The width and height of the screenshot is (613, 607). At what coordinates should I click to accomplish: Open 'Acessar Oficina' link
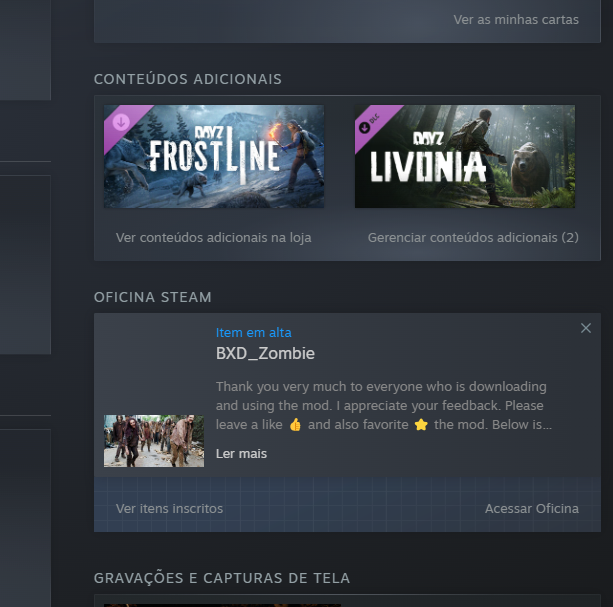(x=532, y=509)
